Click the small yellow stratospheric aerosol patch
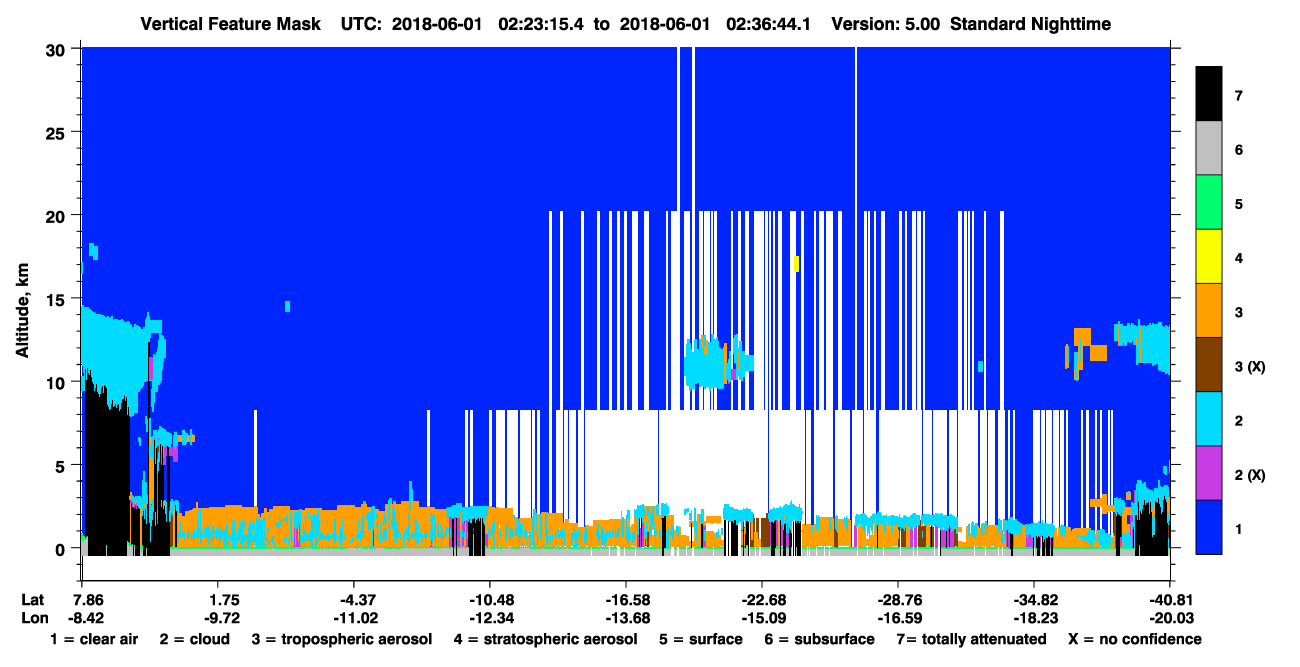This screenshot has height=667, width=1300. pyautogui.click(x=796, y=263)
